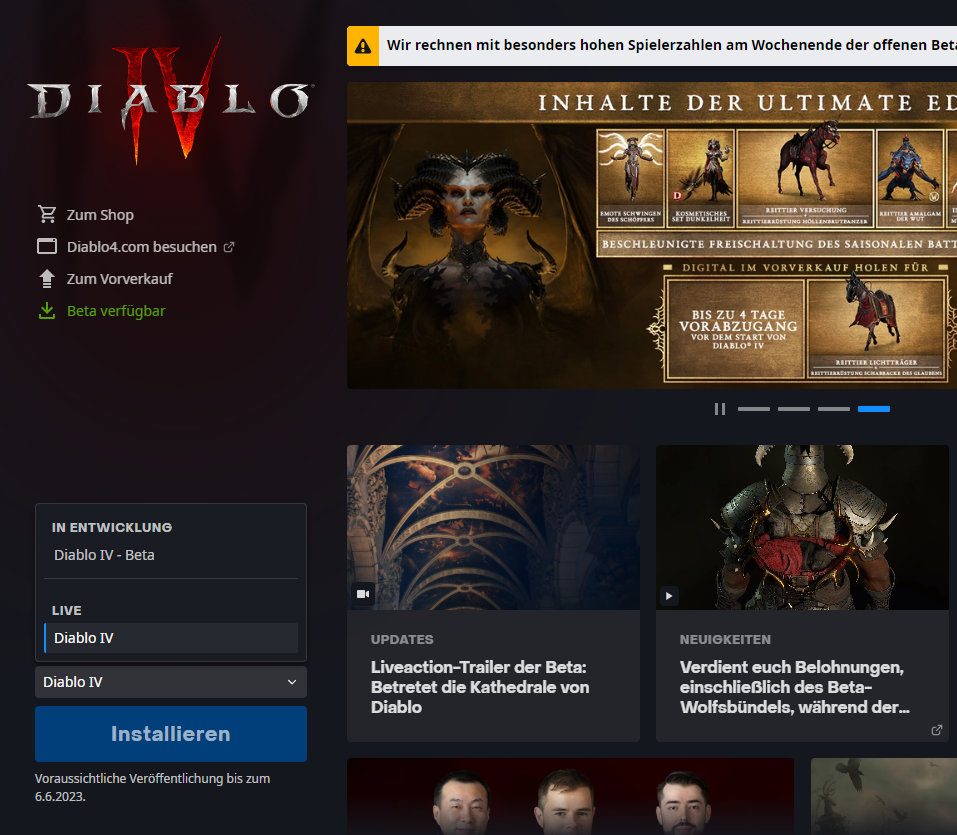Click the play icon on the warrior card
This screenshot has width=957, height=835.
[x=670, y=596]
